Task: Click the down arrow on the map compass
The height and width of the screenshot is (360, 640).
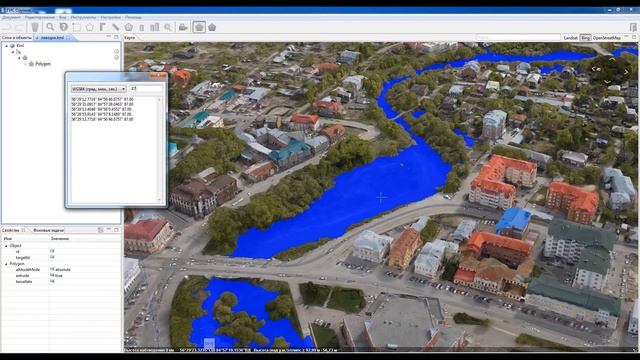Action: coord(608,82)
